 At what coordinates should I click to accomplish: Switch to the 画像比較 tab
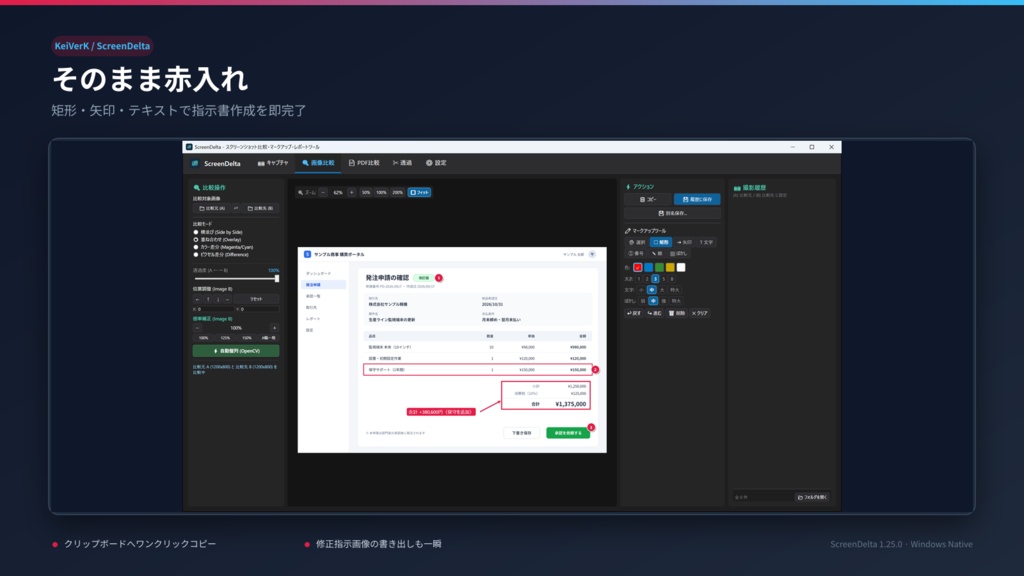tap(318, 163)
